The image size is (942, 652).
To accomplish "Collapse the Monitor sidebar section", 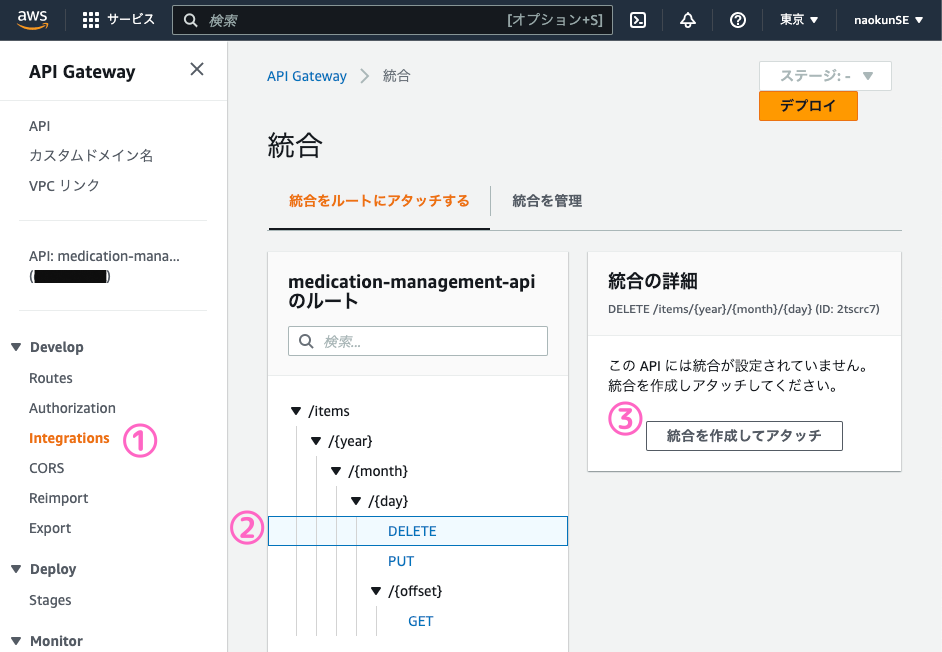I will click(x=16, y=641).
